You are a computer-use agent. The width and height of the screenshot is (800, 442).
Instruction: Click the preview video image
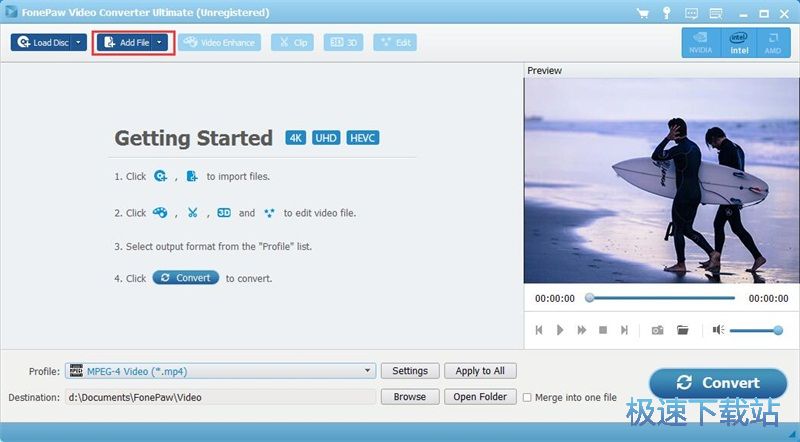coord(662,181)
